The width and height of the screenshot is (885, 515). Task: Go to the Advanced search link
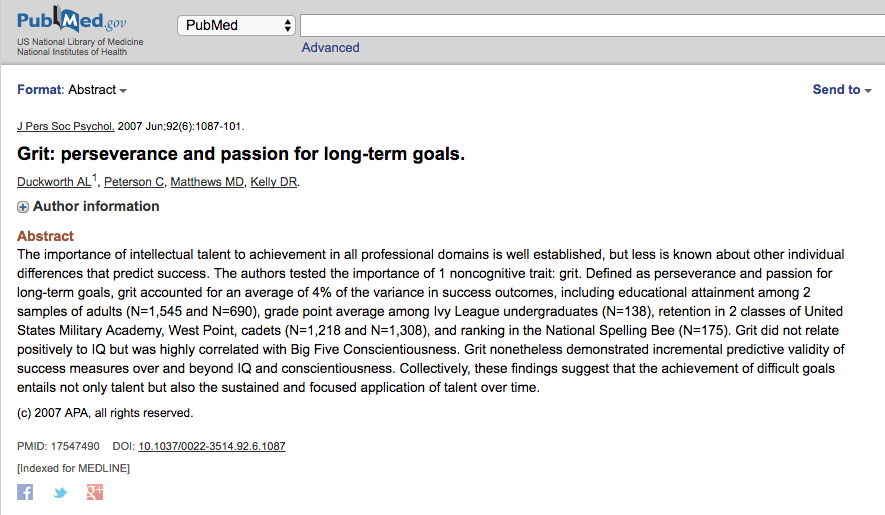(x=330, y=47)
